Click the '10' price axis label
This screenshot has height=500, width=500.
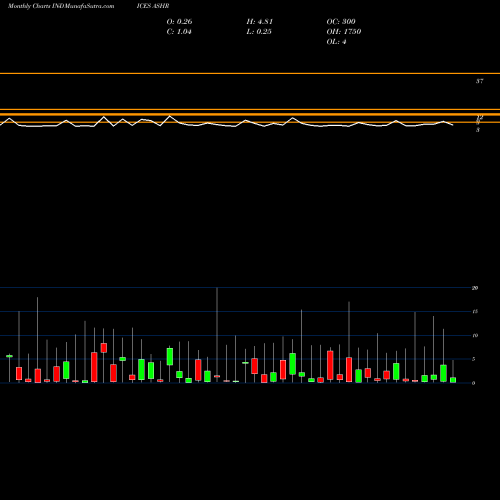click(475, 335)
